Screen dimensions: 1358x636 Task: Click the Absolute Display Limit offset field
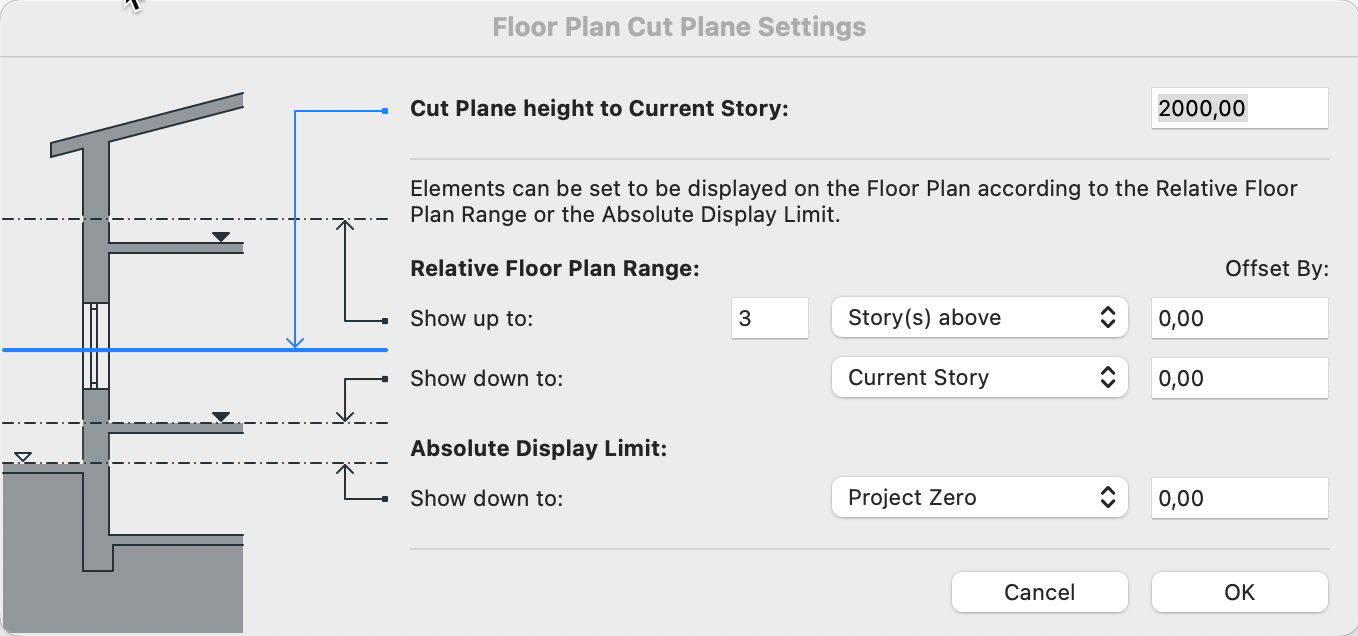pos(1240,498)
